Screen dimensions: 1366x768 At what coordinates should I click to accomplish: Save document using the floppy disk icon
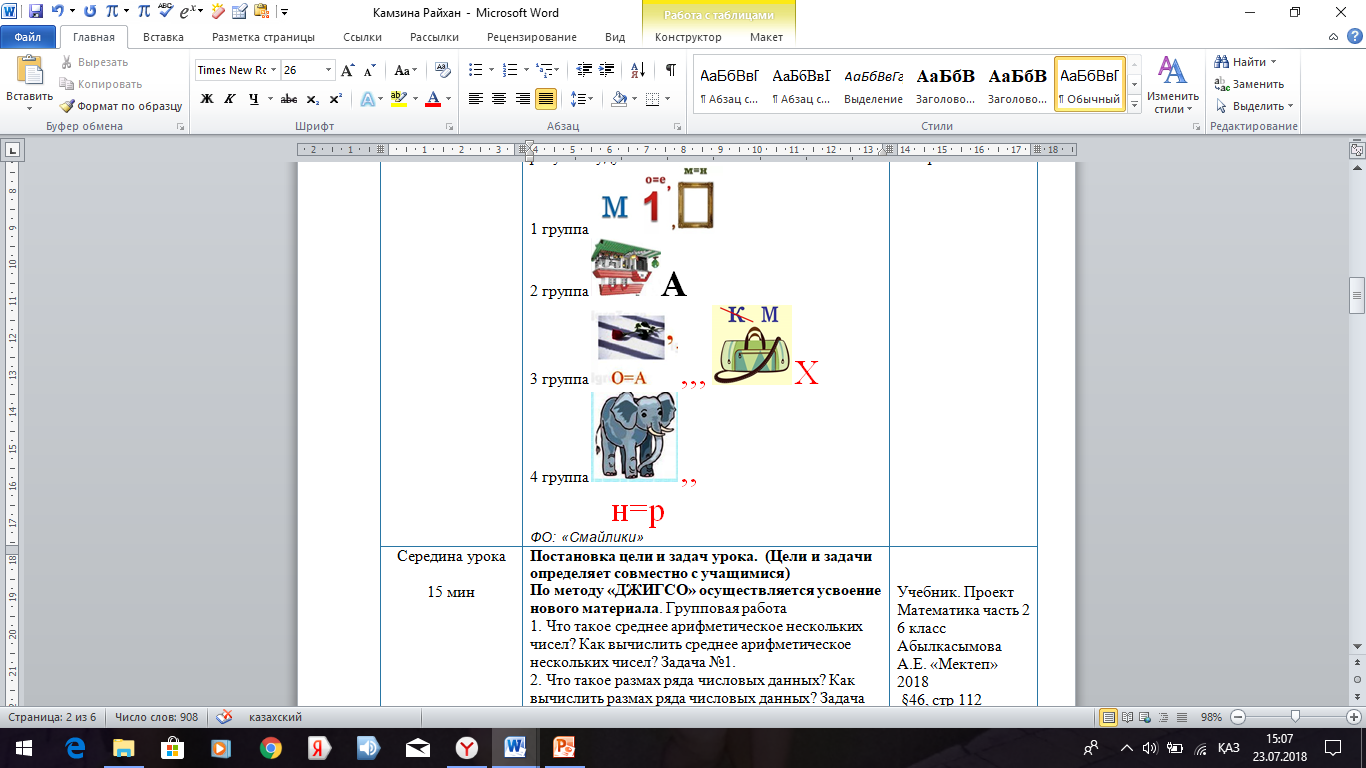point(36,12)
